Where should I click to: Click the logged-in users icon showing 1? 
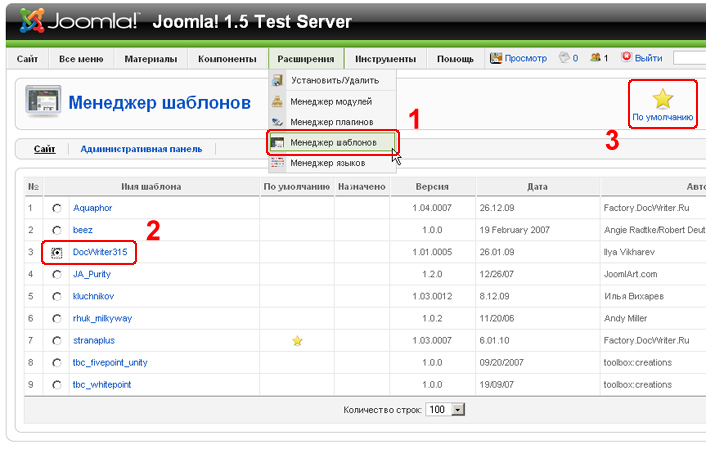(x=595, y=57)
